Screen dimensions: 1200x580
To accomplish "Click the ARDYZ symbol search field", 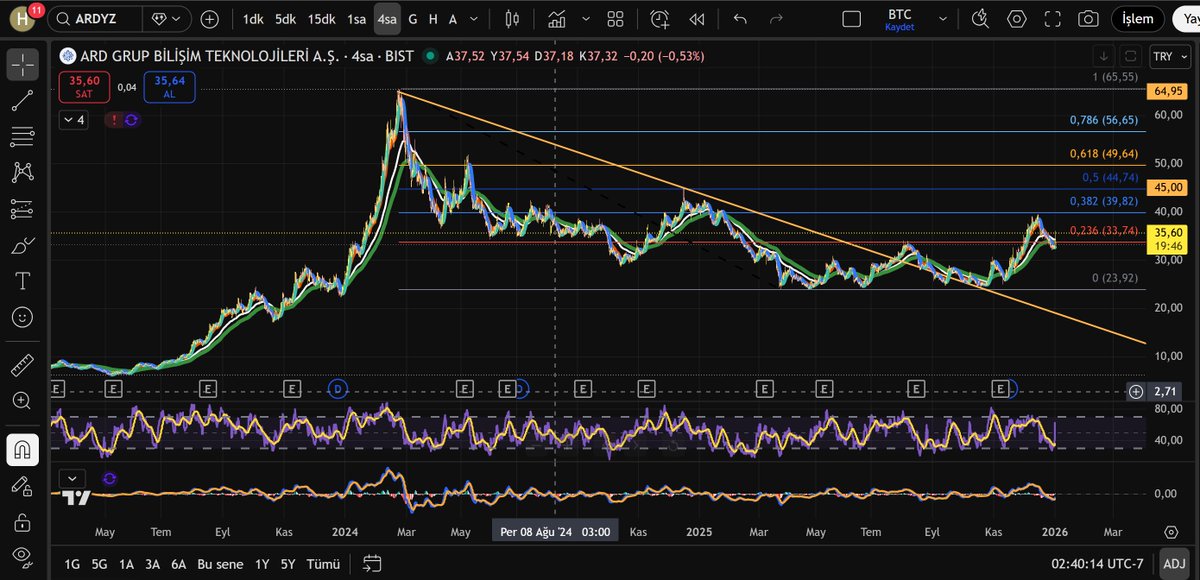I will click(x=95, y=18).
